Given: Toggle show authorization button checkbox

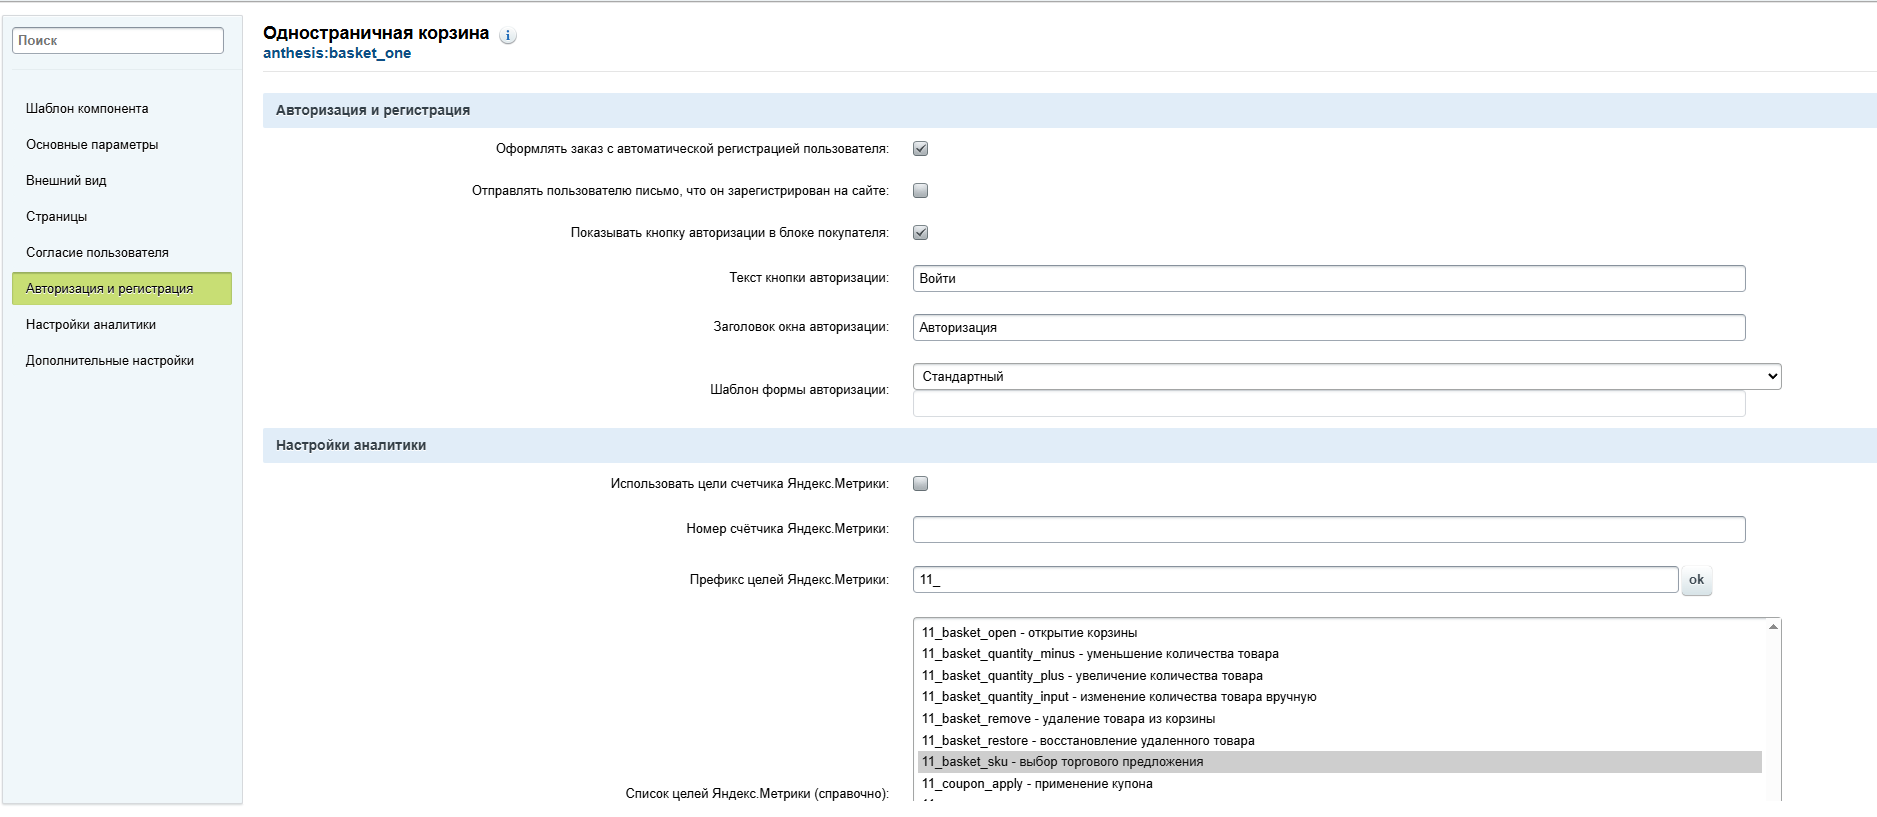Looking at the screenshot, I should tap(921, 233).
